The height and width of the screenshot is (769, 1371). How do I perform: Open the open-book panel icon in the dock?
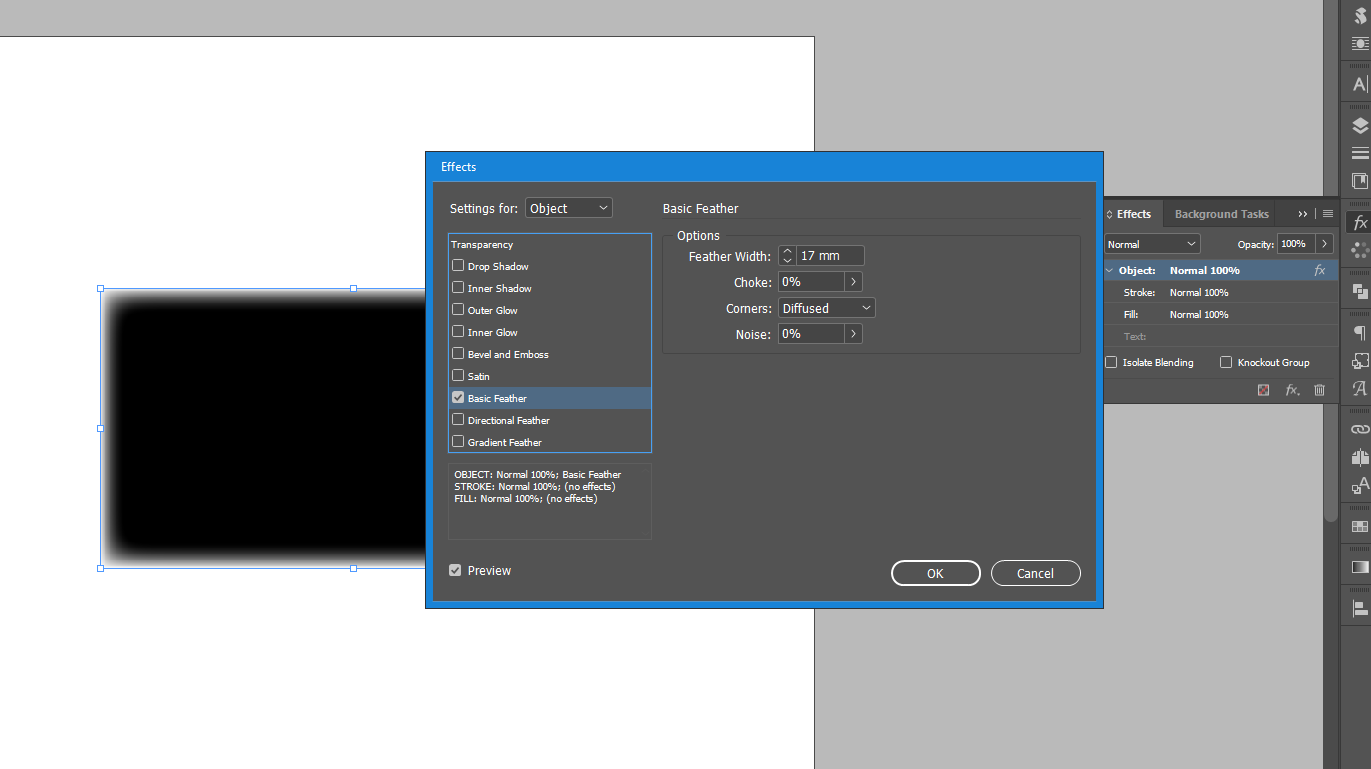coord(1360,458)
